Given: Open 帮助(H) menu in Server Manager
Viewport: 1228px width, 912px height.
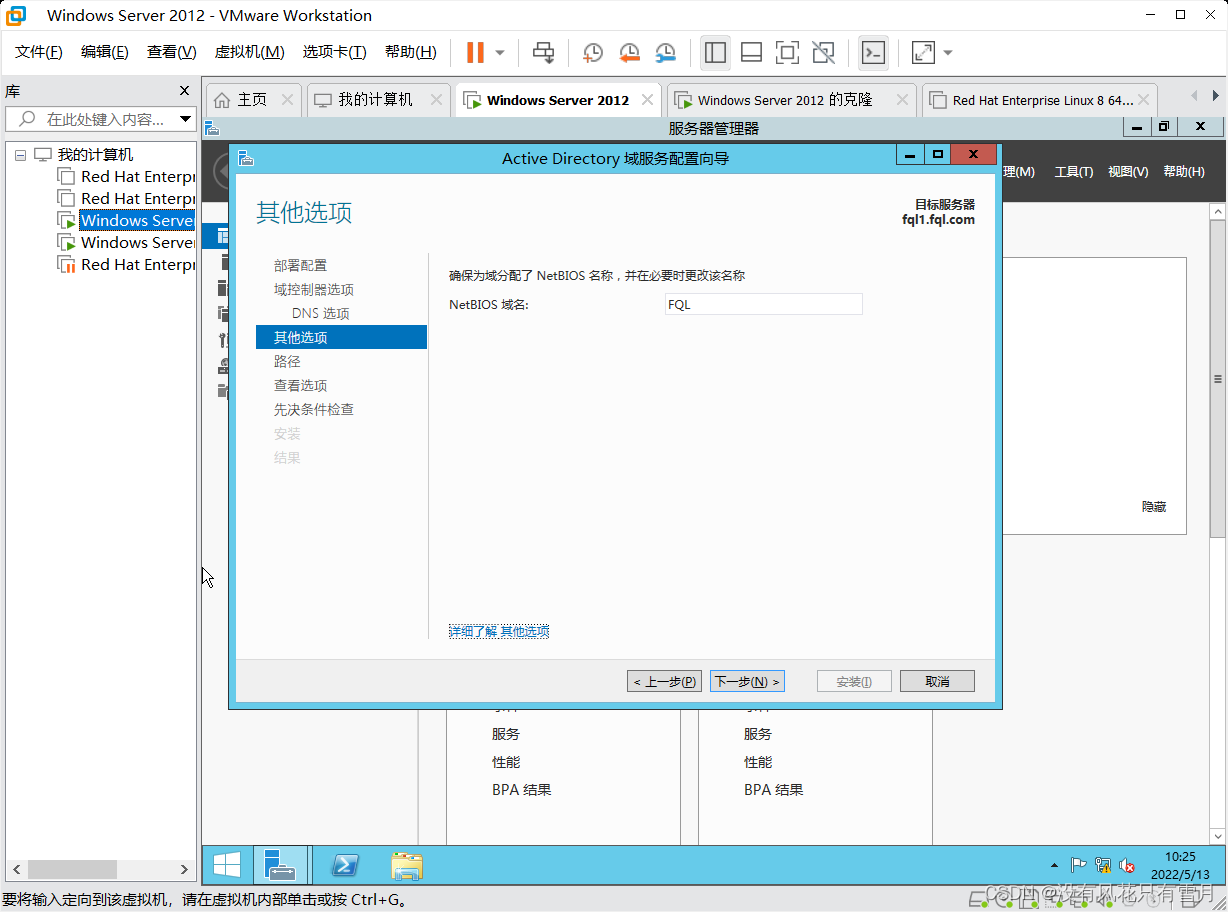Looking at the screenshot, I should 1184,172.
